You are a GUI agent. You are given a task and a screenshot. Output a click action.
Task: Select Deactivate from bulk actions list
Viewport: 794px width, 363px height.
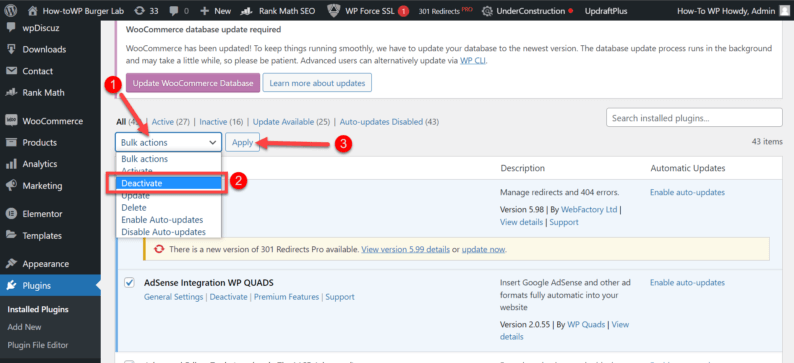(x=168, y=183)
